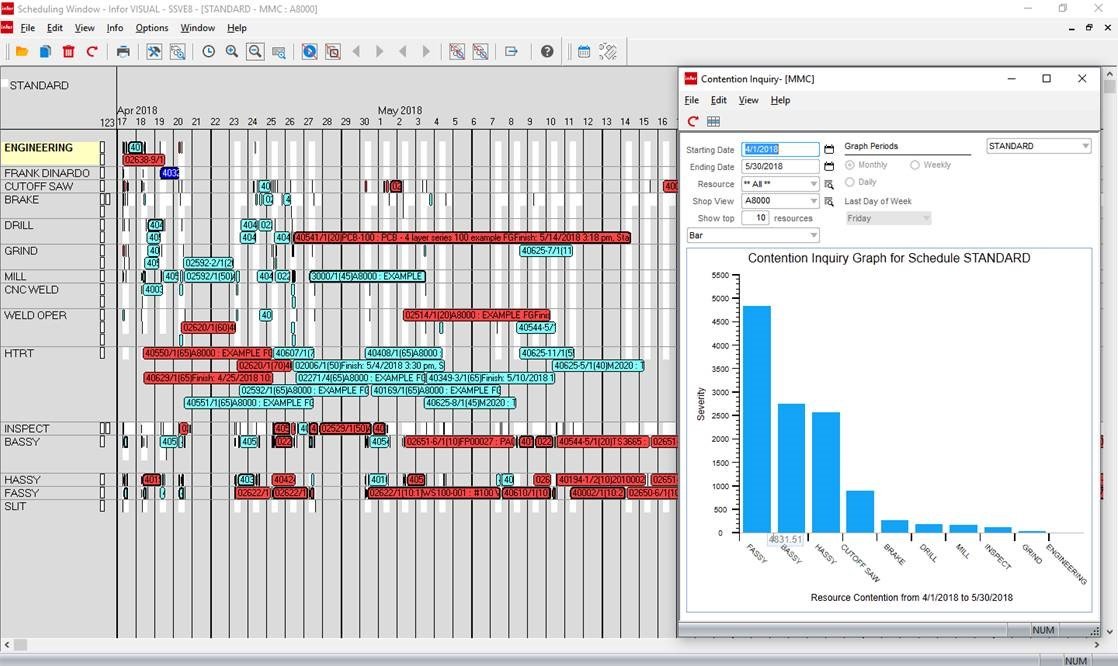Select the Weekly graph period radio
1118x666 pixels.
tap(915, 165)
